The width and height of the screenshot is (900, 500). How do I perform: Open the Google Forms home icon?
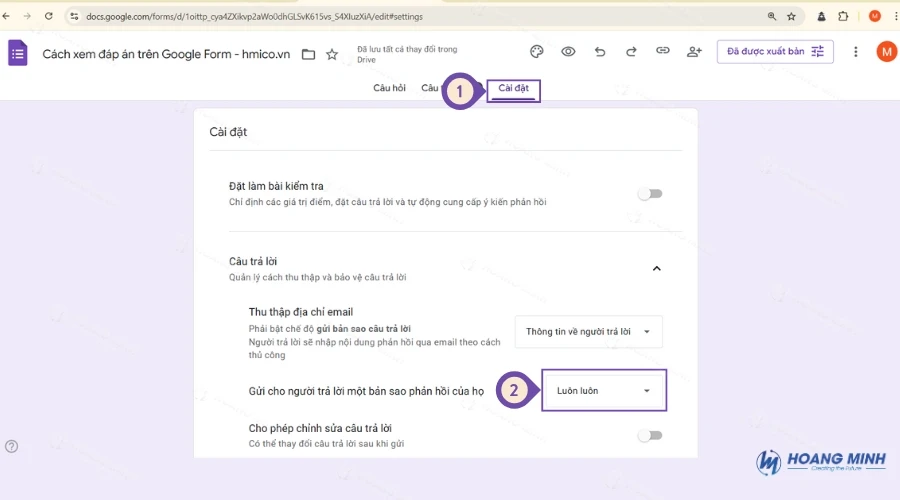[18, 53]
